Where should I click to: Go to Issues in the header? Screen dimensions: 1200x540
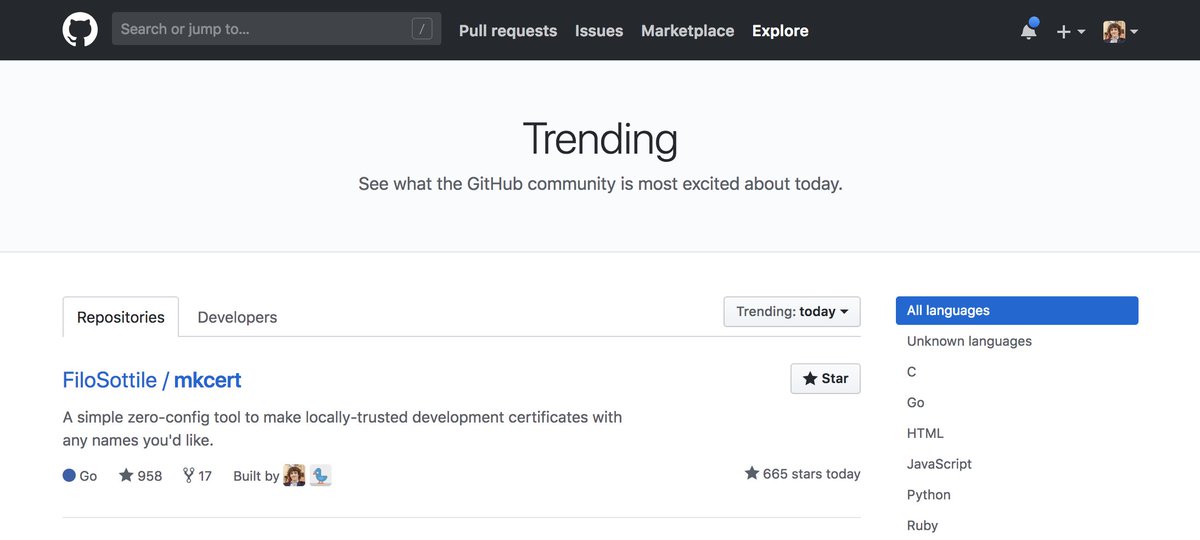(x=599, y=31)
